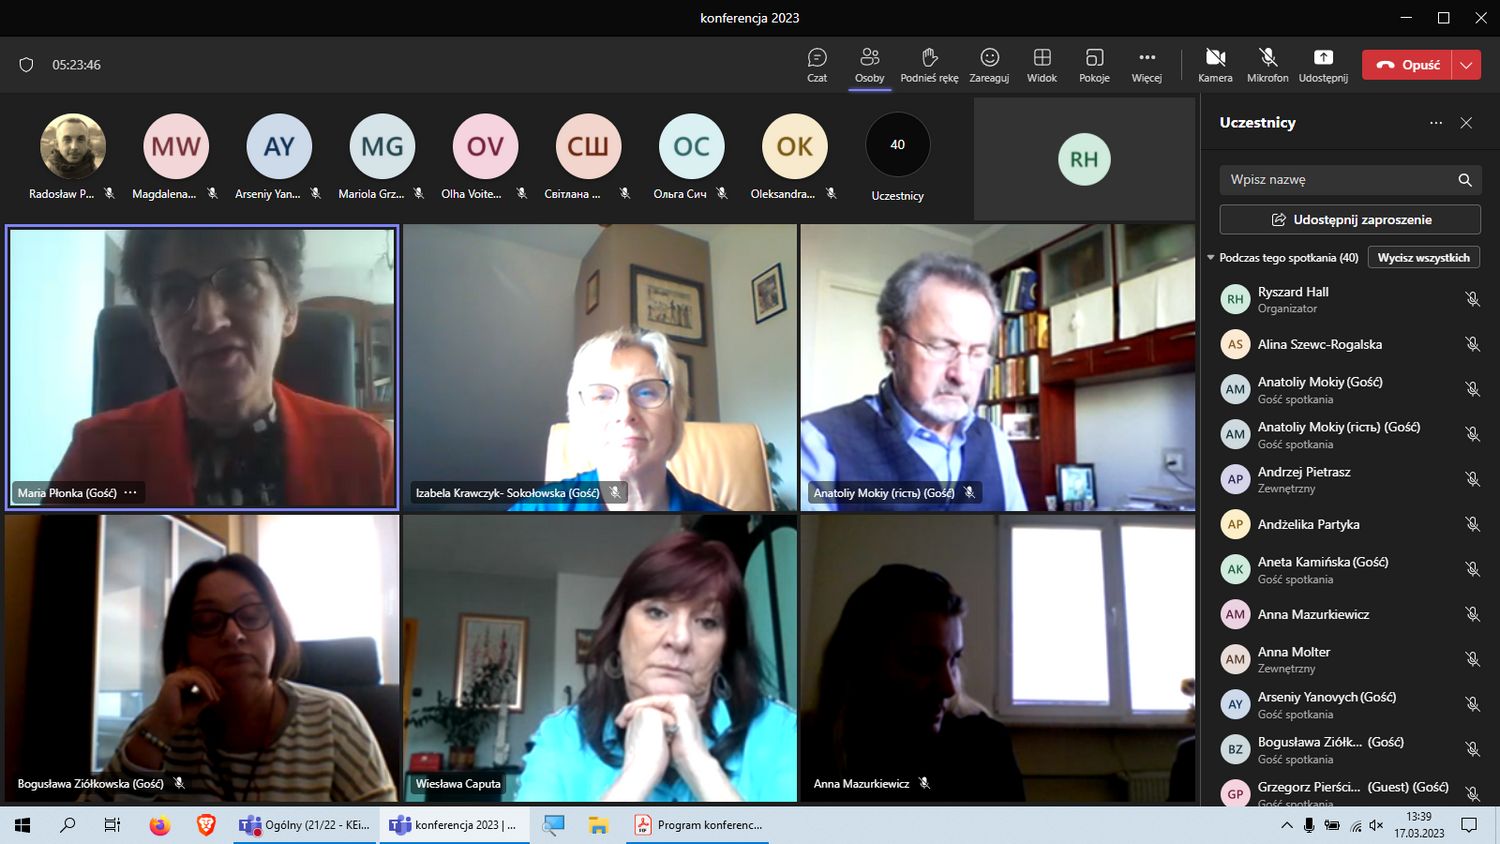Open the Uczestnicy panel more options menu
Screen dimensions: 1500x844
[x=1436, y=123]
